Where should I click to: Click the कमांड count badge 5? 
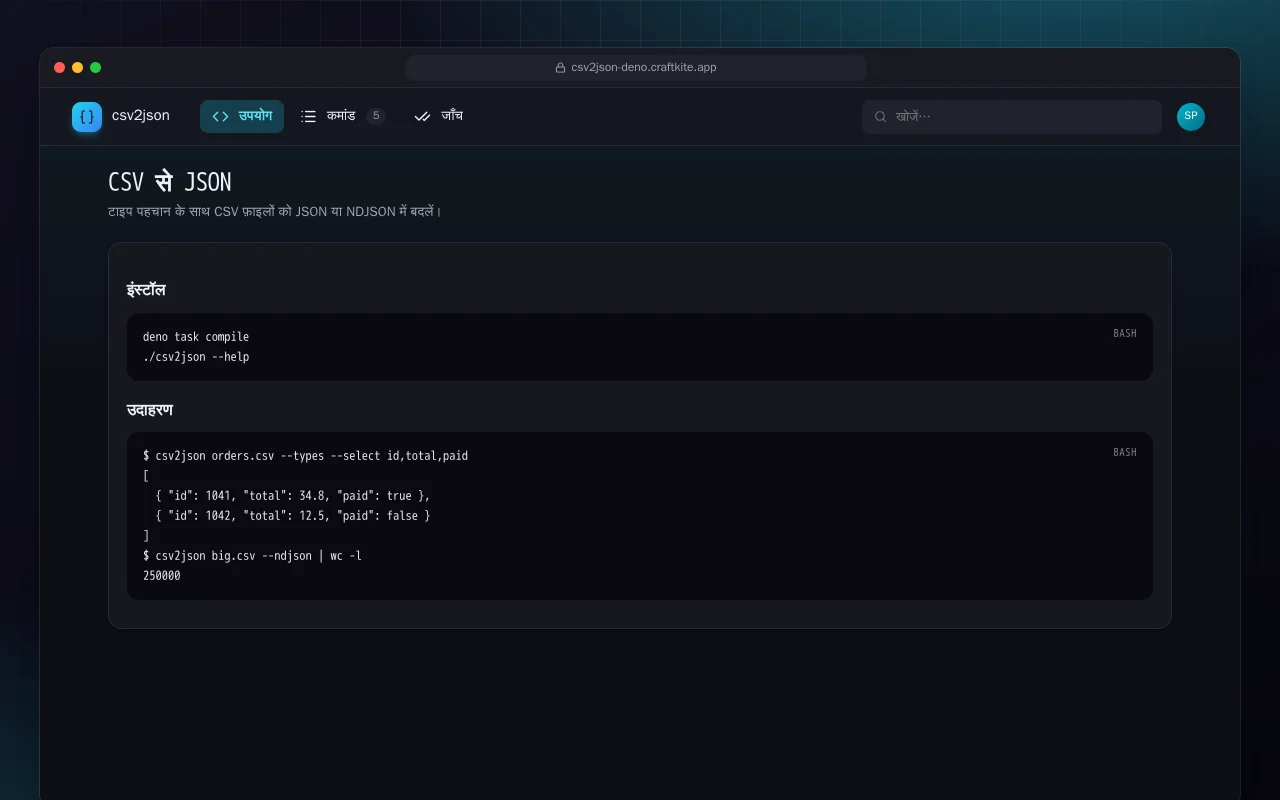376,116
